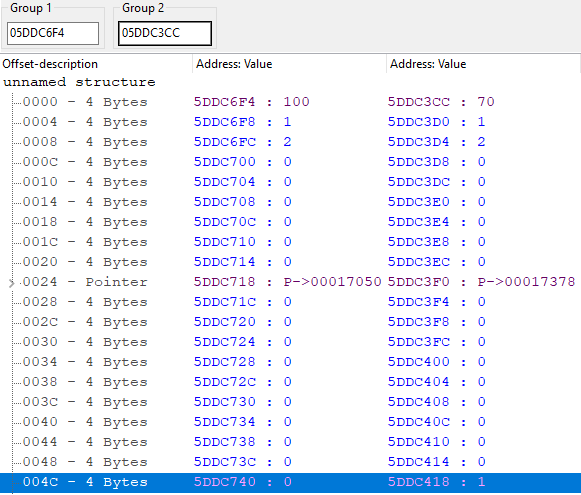Viewport: 581px width, 495px height.
Task: Click value 5DDC3FC : 0
Action: tap(436, 342)
